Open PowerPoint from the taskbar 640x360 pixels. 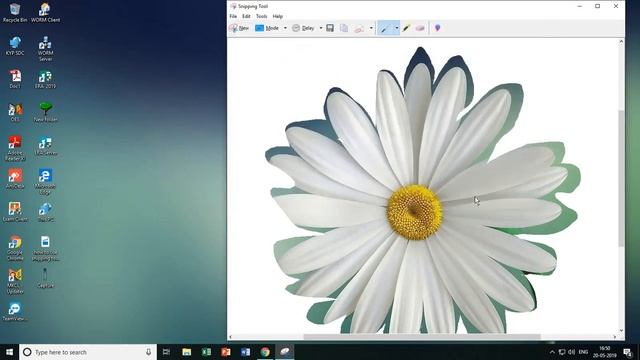pyautogui.click(x=226, y=352)
